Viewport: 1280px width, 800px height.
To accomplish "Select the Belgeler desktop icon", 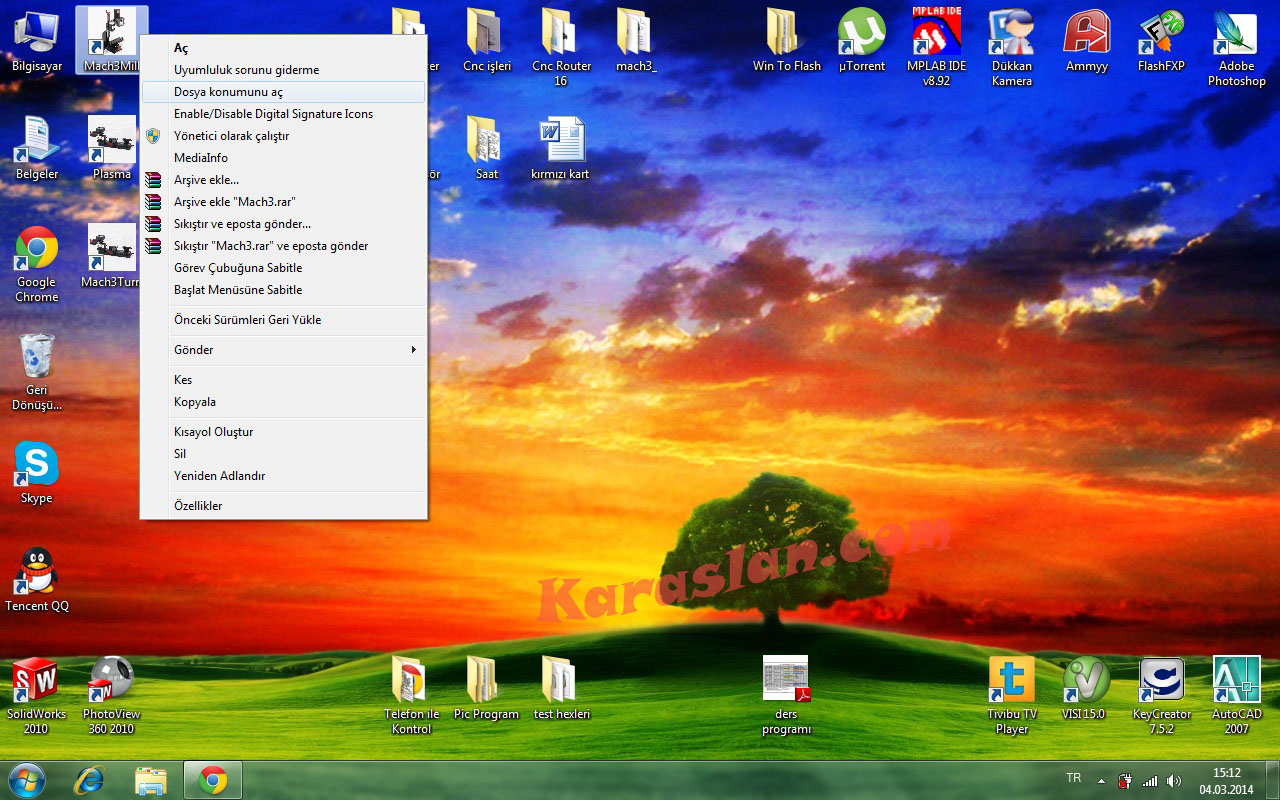I will [x=37, y=148].
